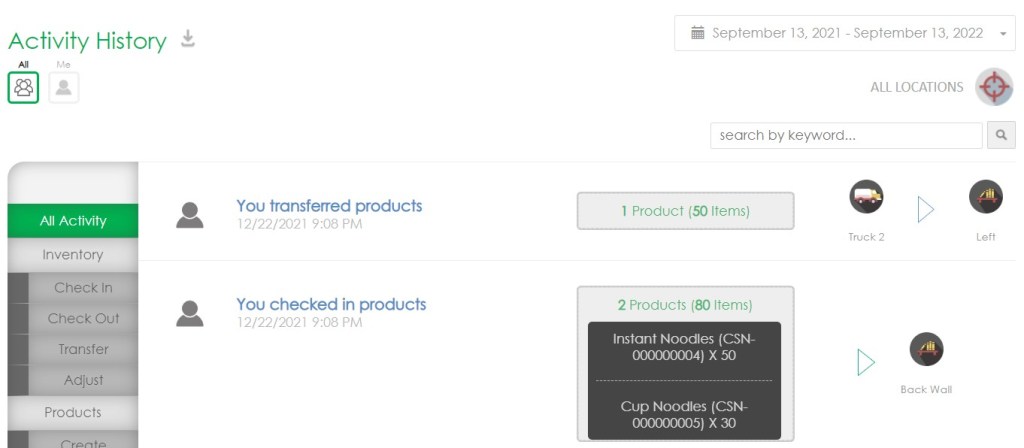Show Adjust activity entries
Image resolution: width=1024 pixels, height=448 pixels.
click(x=83, y=380)
